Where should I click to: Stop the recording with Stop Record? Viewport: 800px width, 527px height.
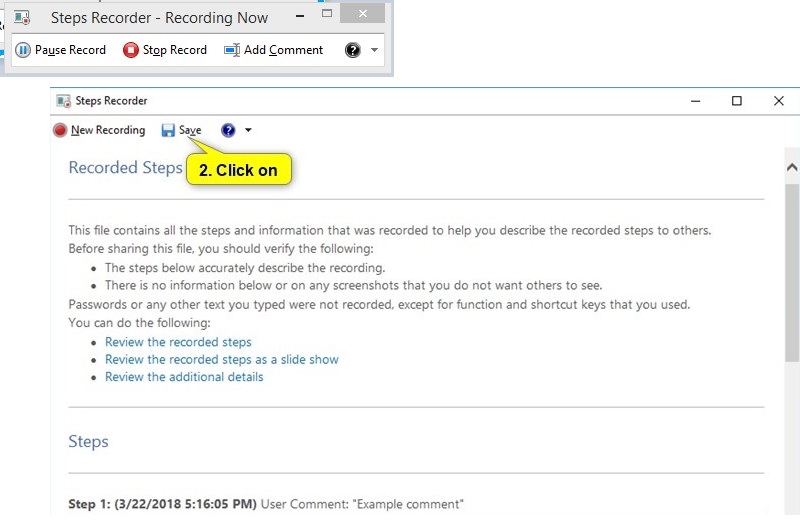[164, 50]
